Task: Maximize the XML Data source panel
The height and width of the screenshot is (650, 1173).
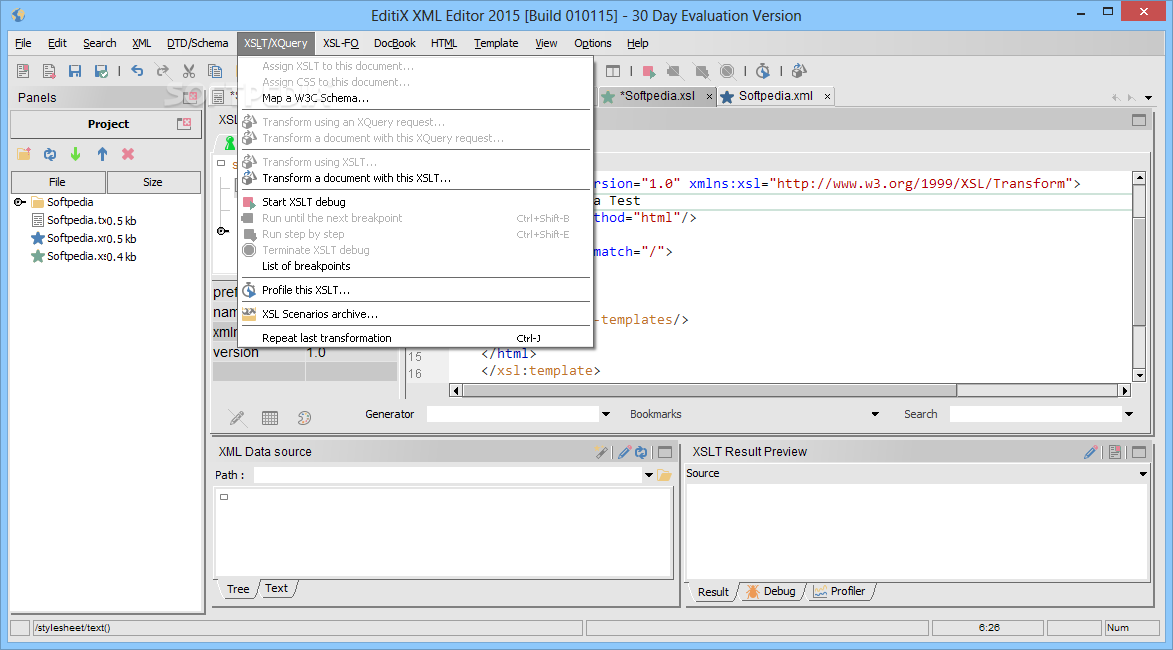Action: pos(664,452)
